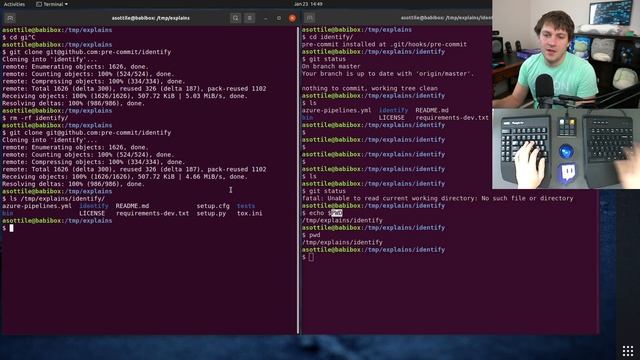This screenshot has height=360, width=640.
Task: Click the '5.03 MiB/s' Receiving objects line
Action: (125, 96)
